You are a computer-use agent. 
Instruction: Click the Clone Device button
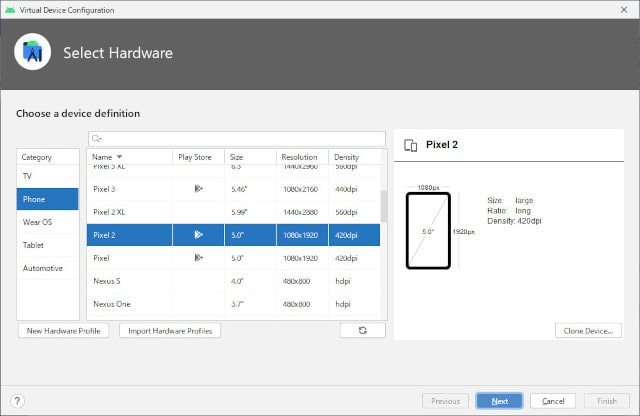[x=588, y=330]
